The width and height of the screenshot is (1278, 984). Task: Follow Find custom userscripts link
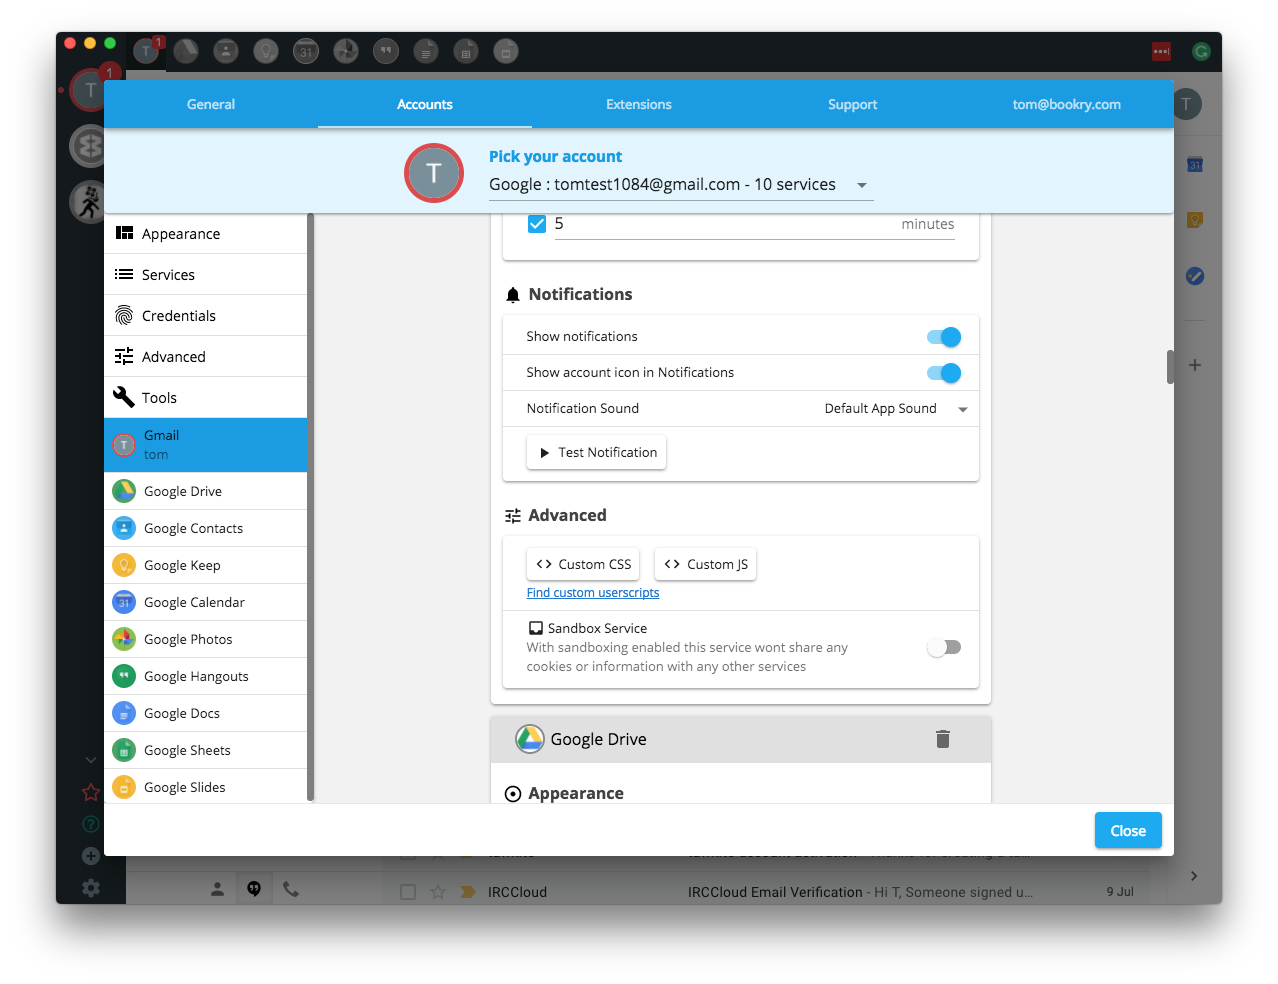point(593,593)
